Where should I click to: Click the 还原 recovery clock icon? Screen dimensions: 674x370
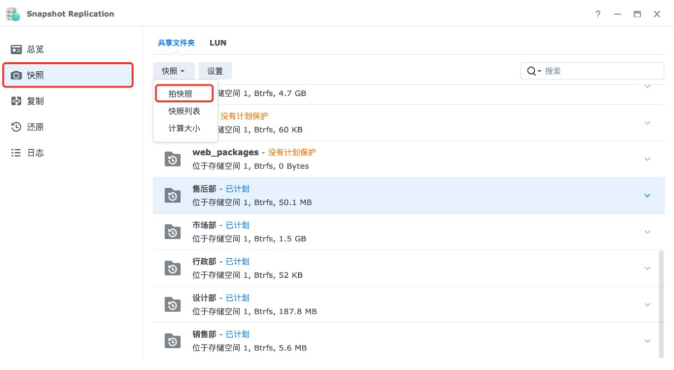[16, 127]
